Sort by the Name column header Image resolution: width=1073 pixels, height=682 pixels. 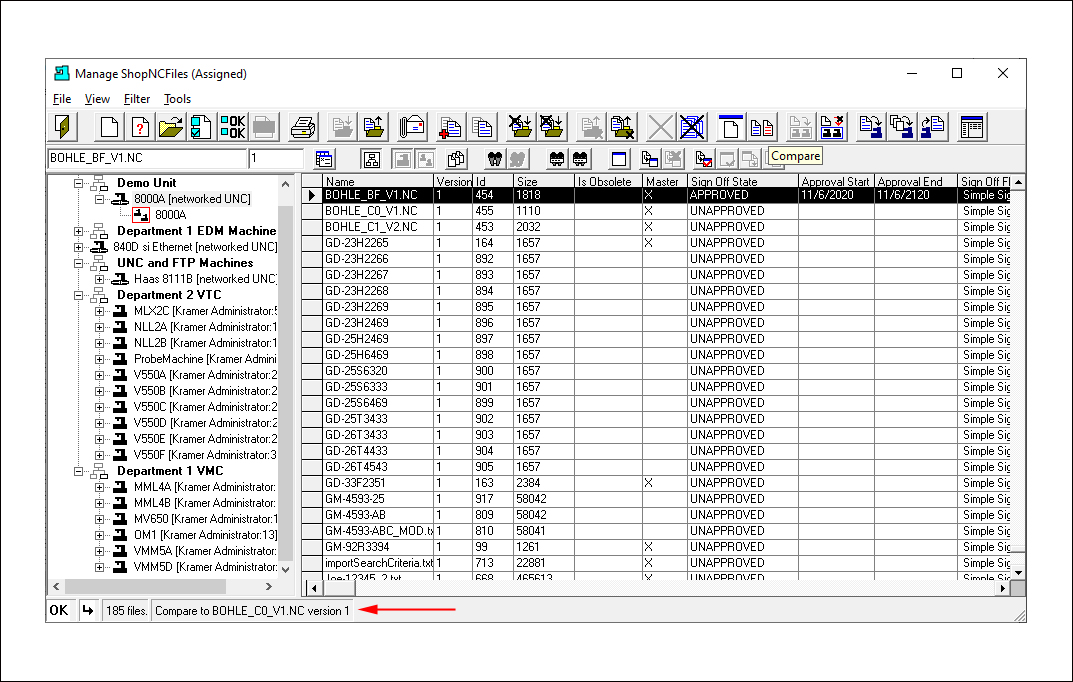click(378, 181)
